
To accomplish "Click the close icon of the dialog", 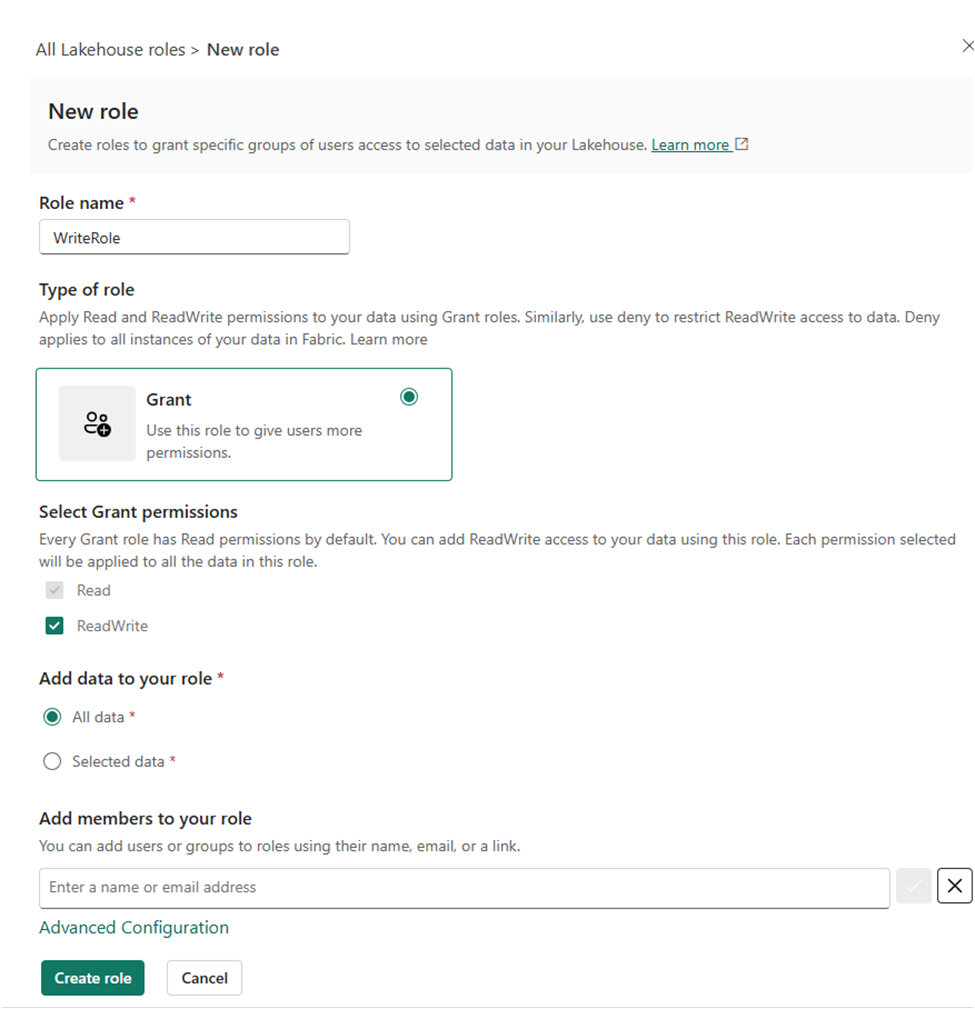I will (966, 46).
